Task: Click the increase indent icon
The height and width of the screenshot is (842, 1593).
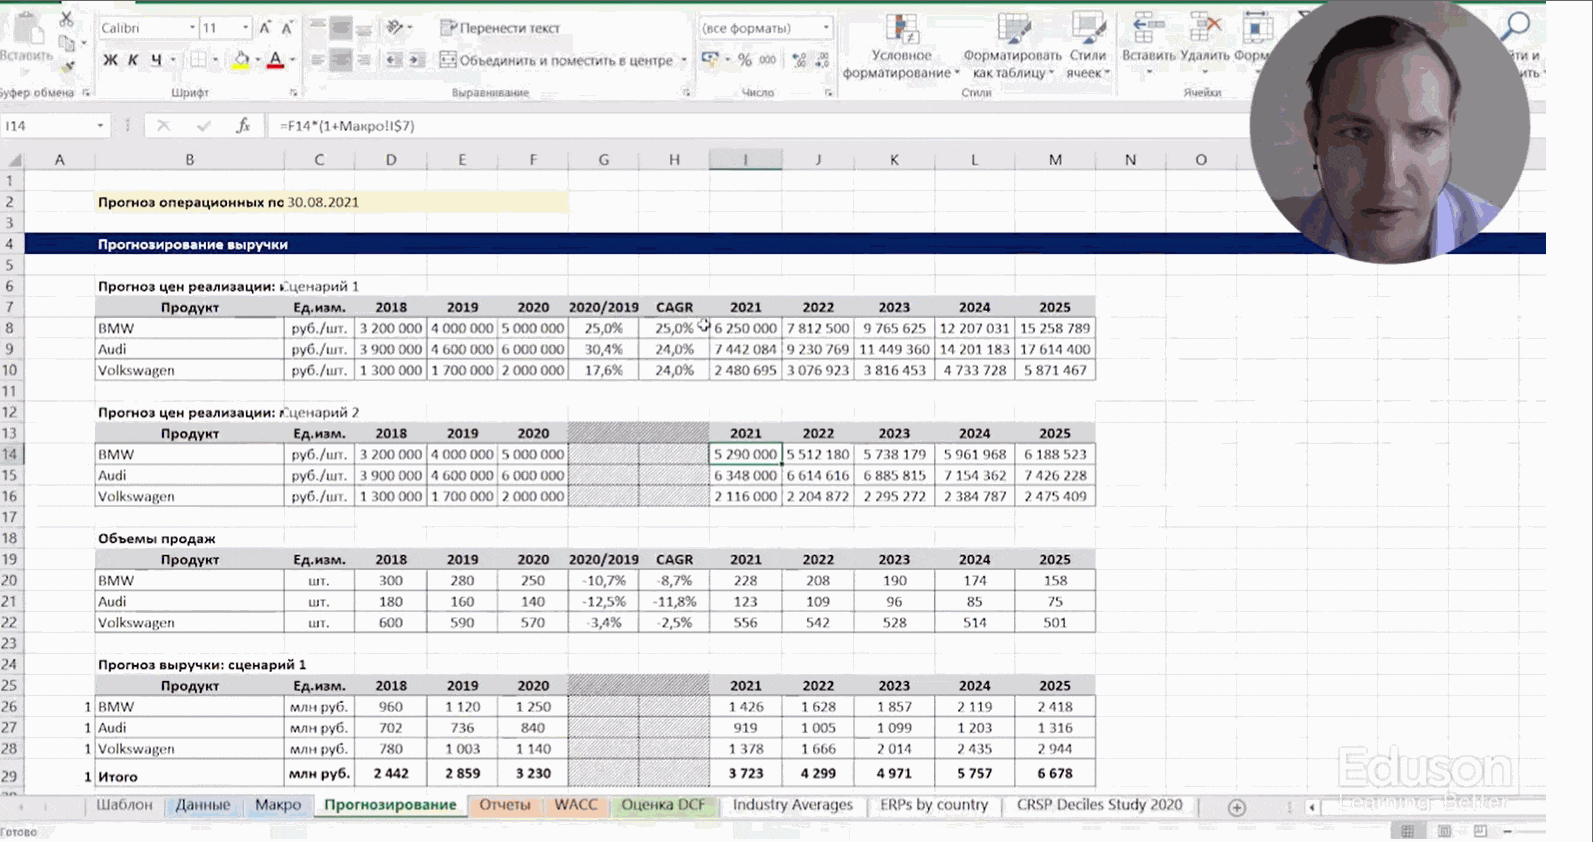Action: (417, 60)
